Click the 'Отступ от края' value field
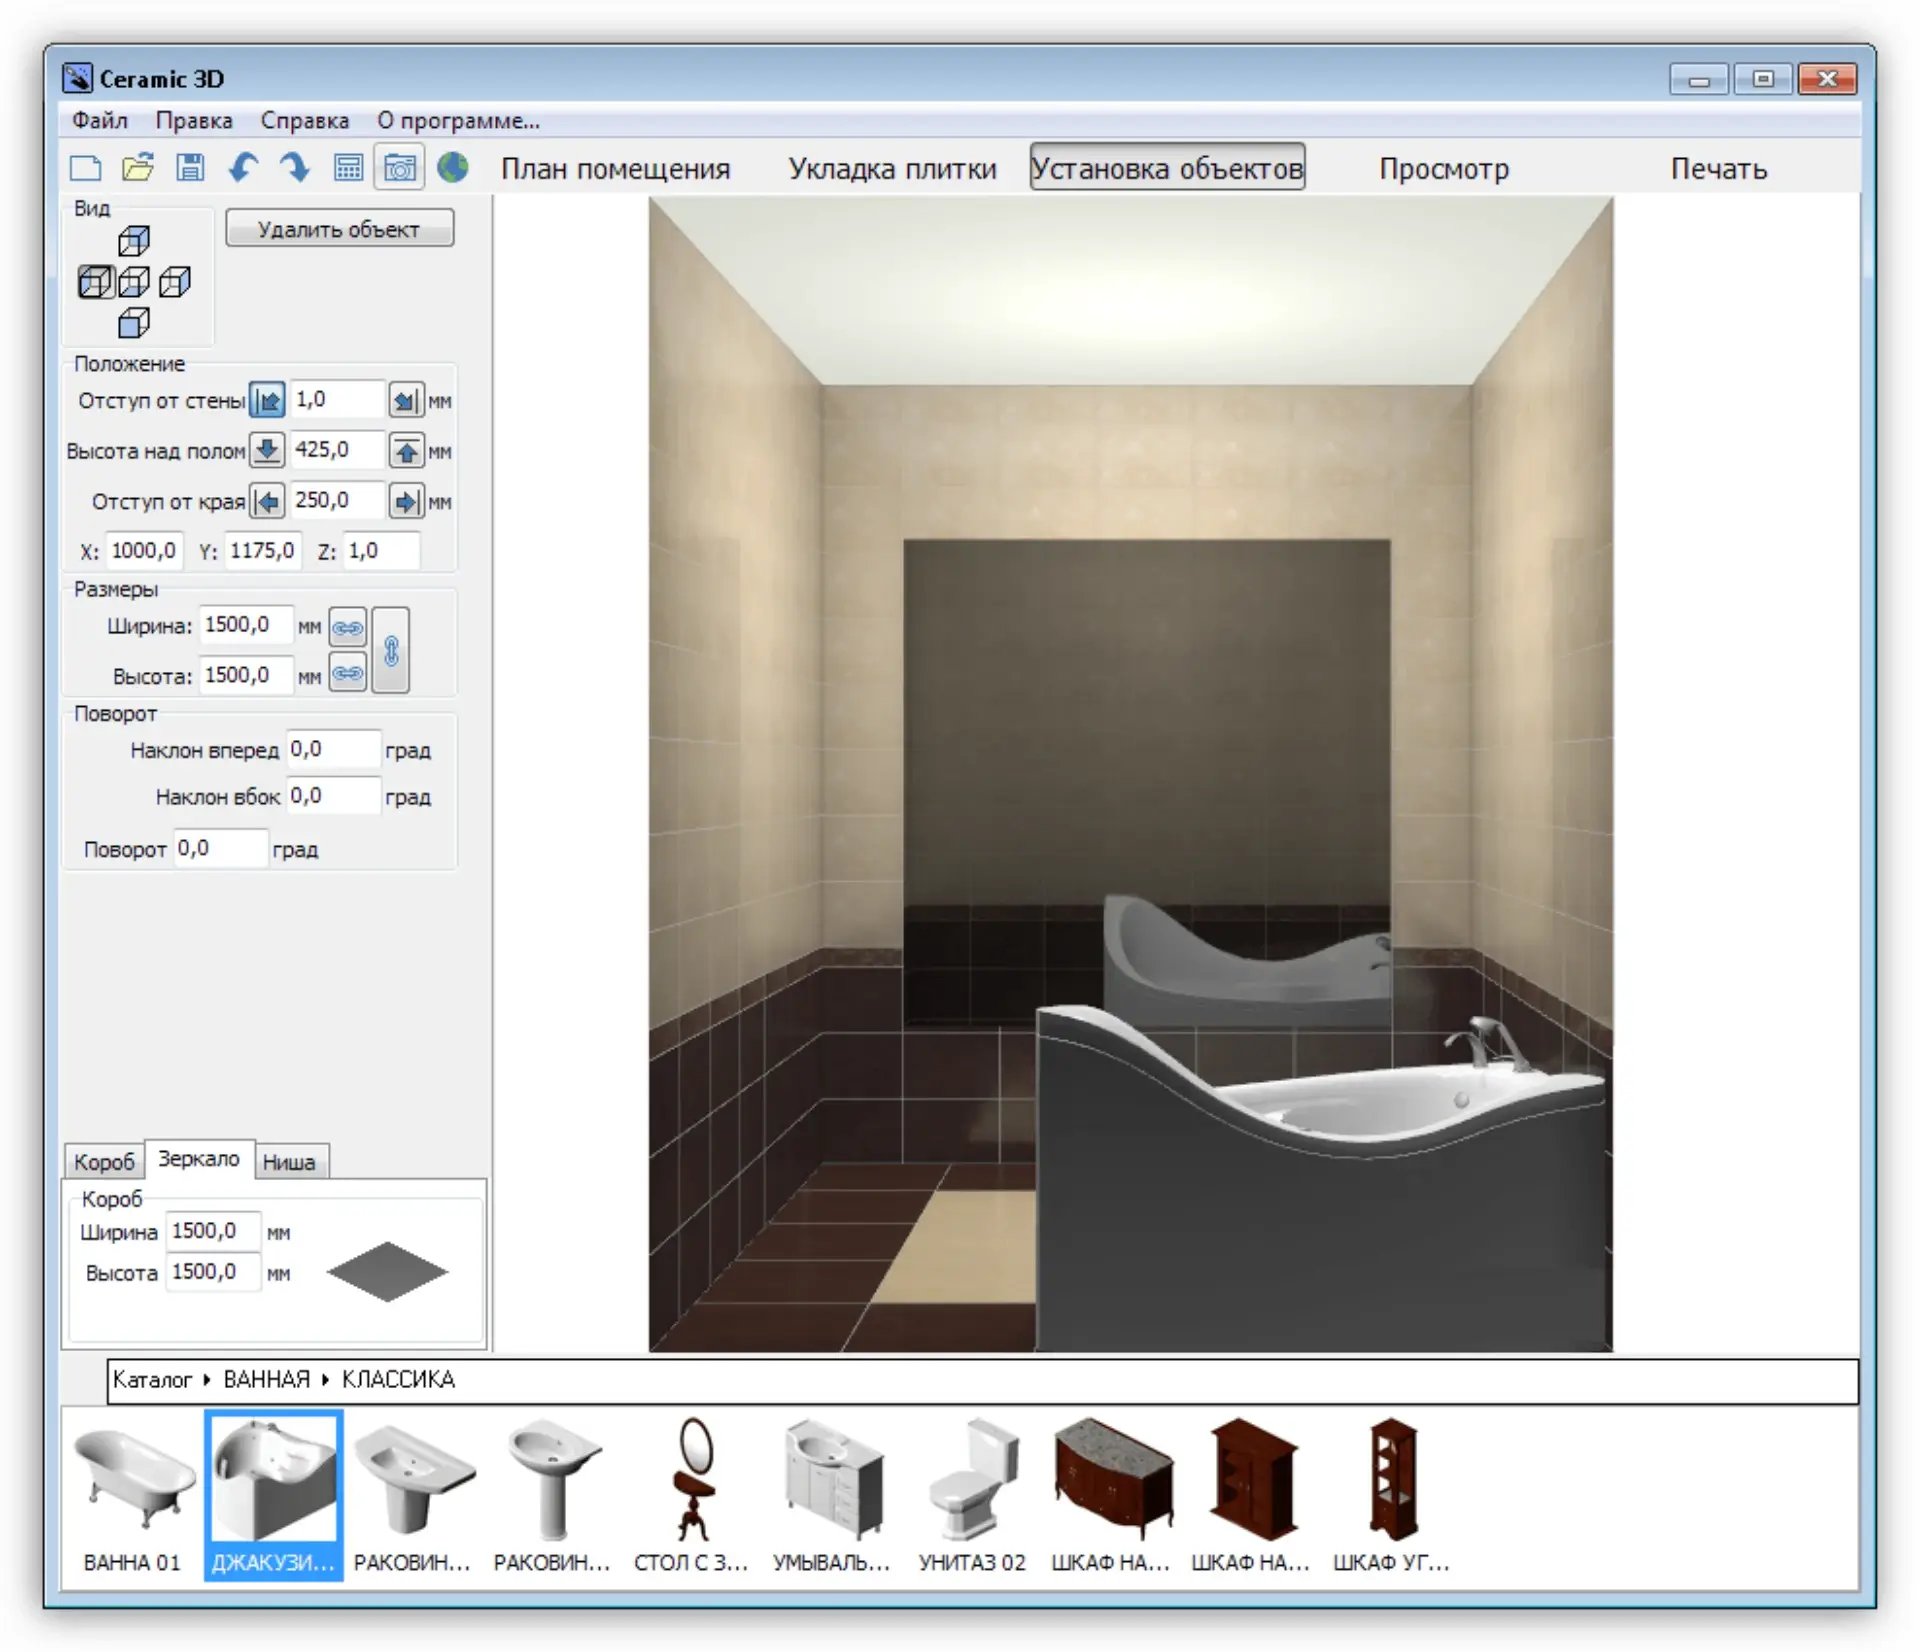Screen dimensions: 1920x1652 (x=337, y=500)
